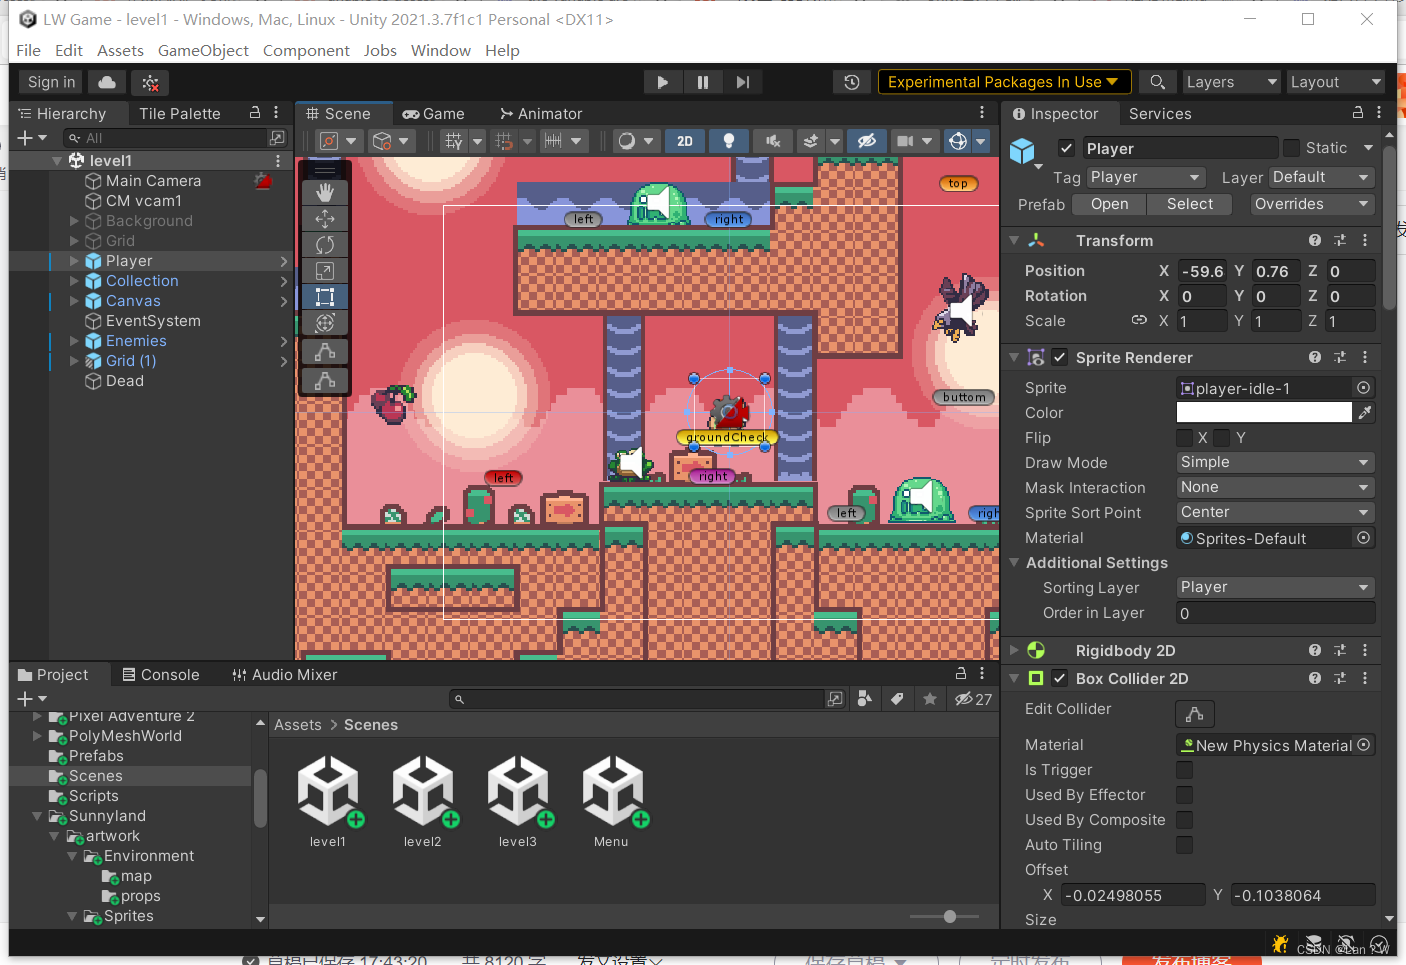Open the Layer Default dropdown
Viewport: 1406px width, 965px height.
1322,177
